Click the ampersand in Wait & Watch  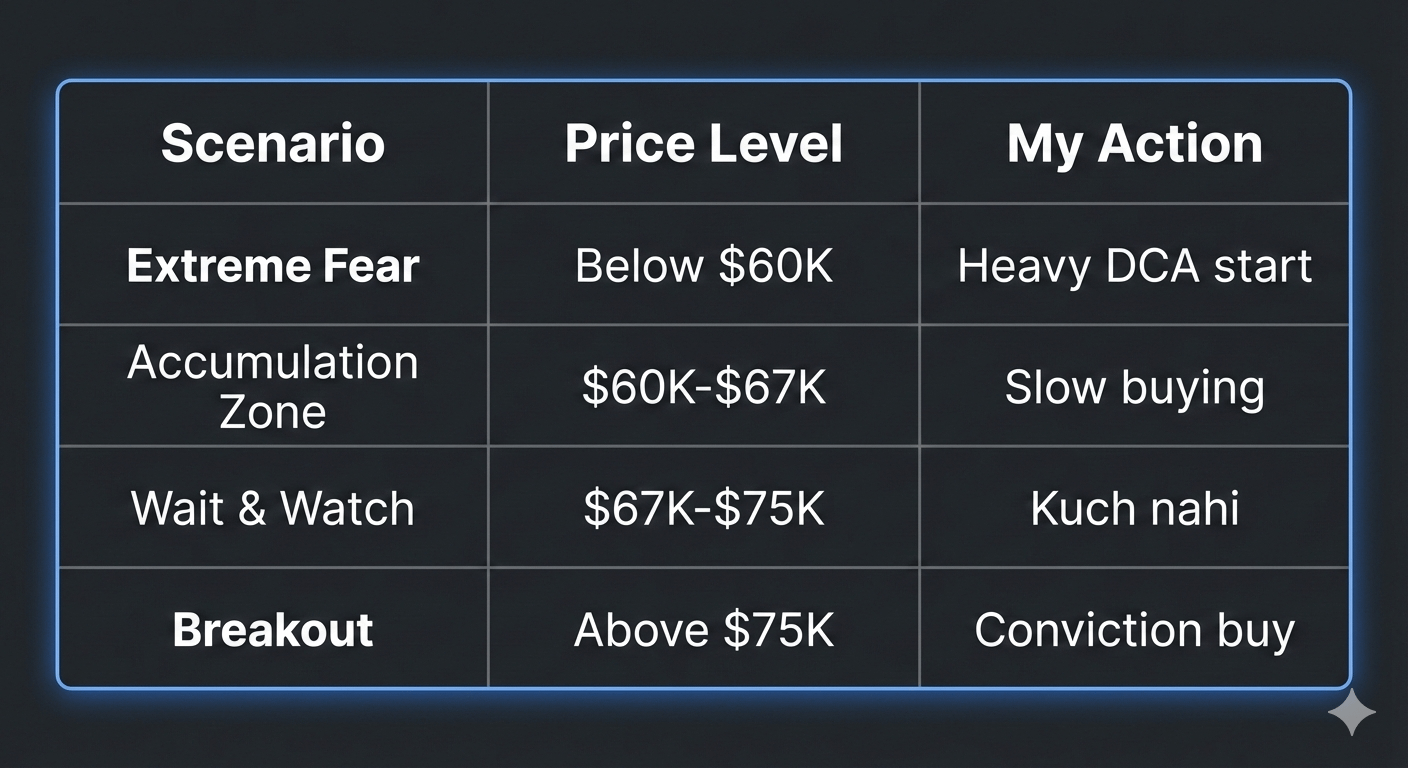252,508
